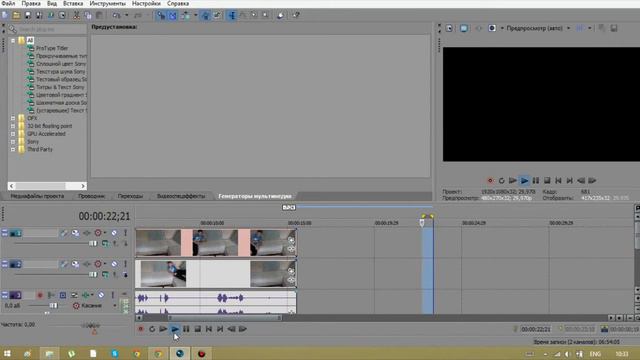Click the Play button in preview window
The height and width of the screenshot is (360, 640).
(524, 180)
